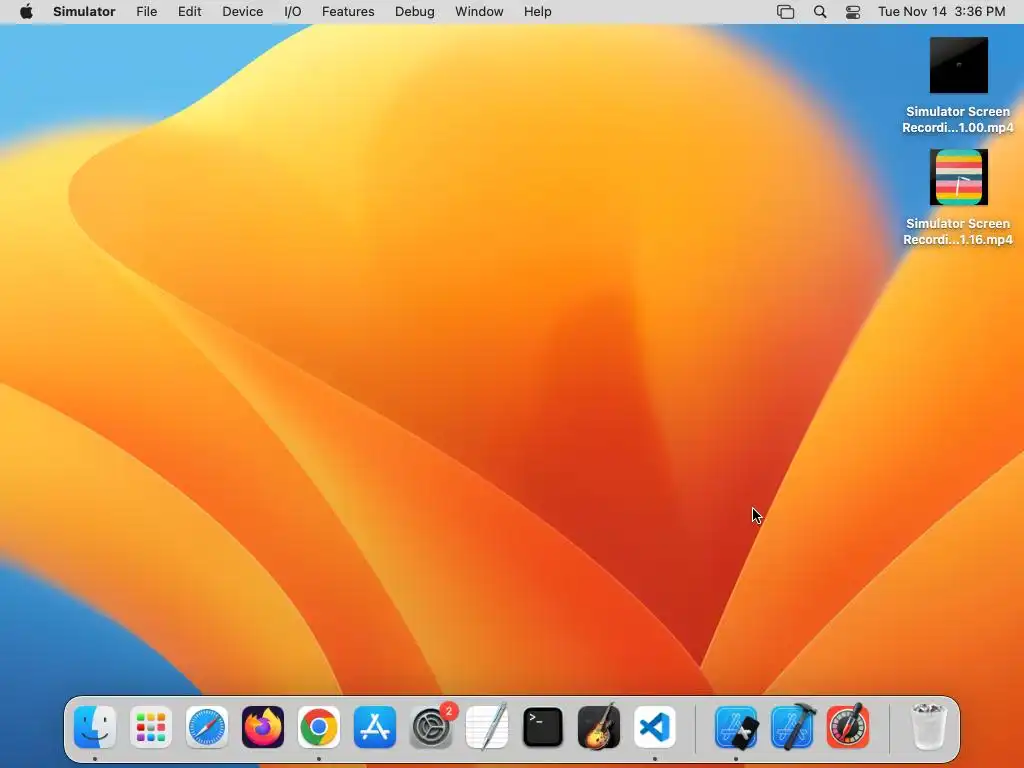Launch Terminal from the Dock
The width and height of the screenshot is (1024, 768).
(543, 727)
